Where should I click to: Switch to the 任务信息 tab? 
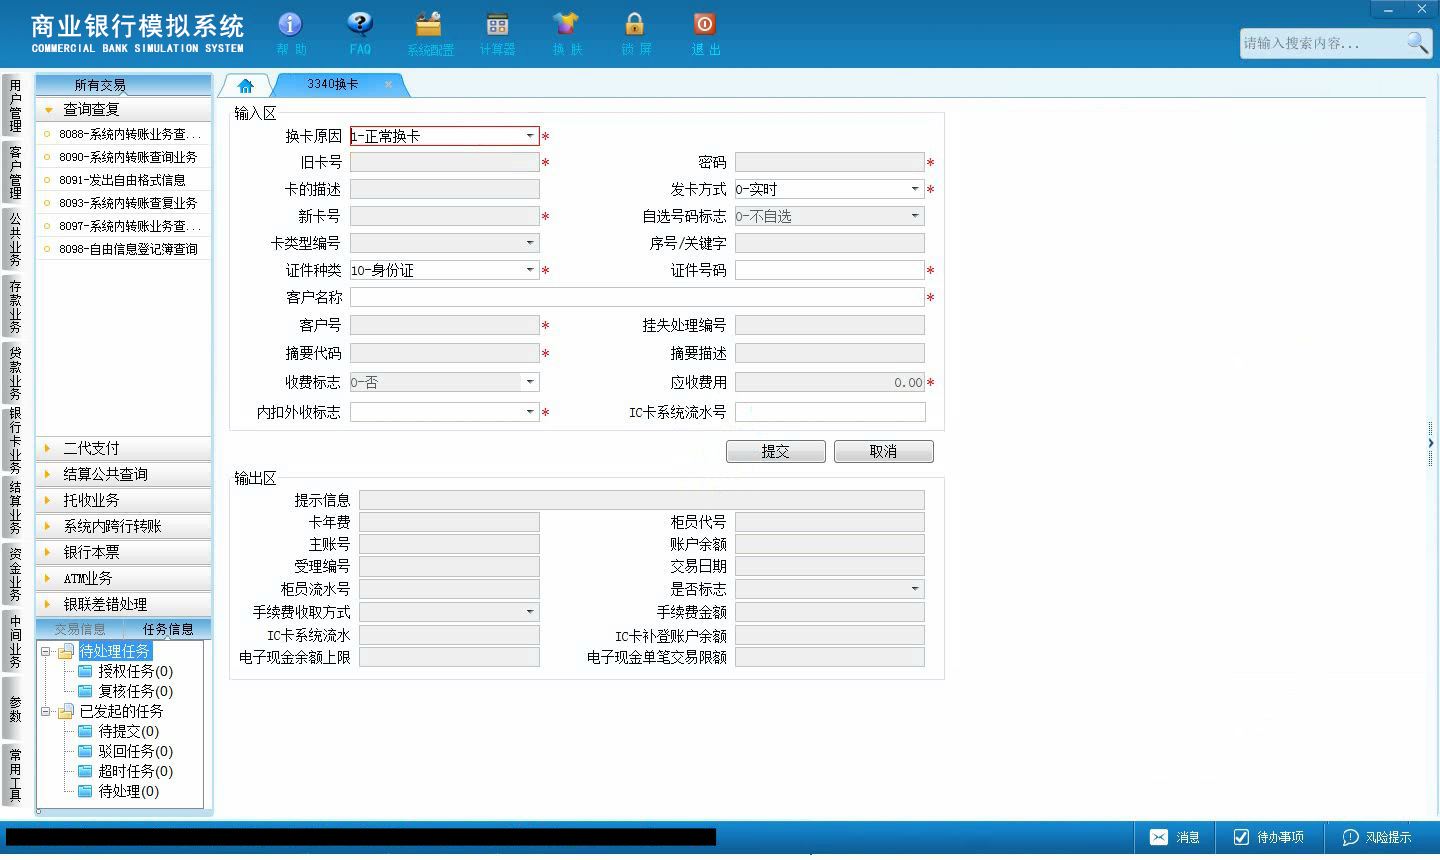point(168,629)
